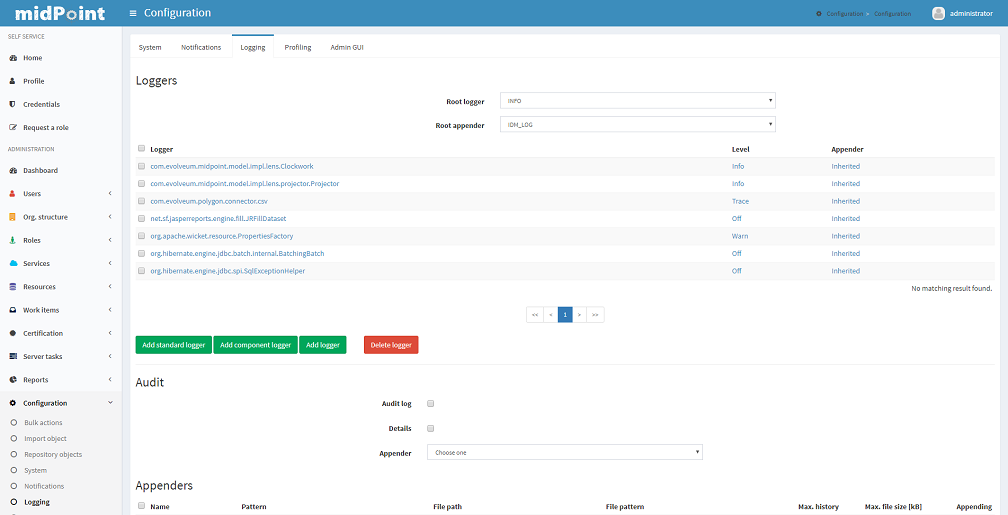Screen dimensions: 1008x515
Task: Tick the Details checkbox under Audit
Action: (431, 428)
